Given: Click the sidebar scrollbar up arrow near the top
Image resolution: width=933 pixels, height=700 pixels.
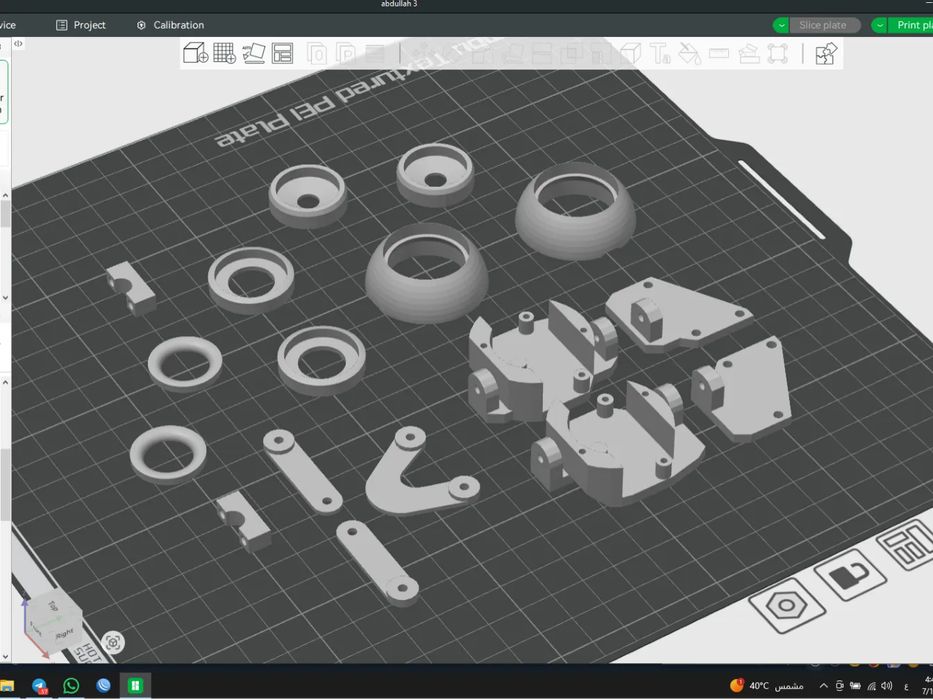Looking at the screenshot, I should (x=5, y=195).
